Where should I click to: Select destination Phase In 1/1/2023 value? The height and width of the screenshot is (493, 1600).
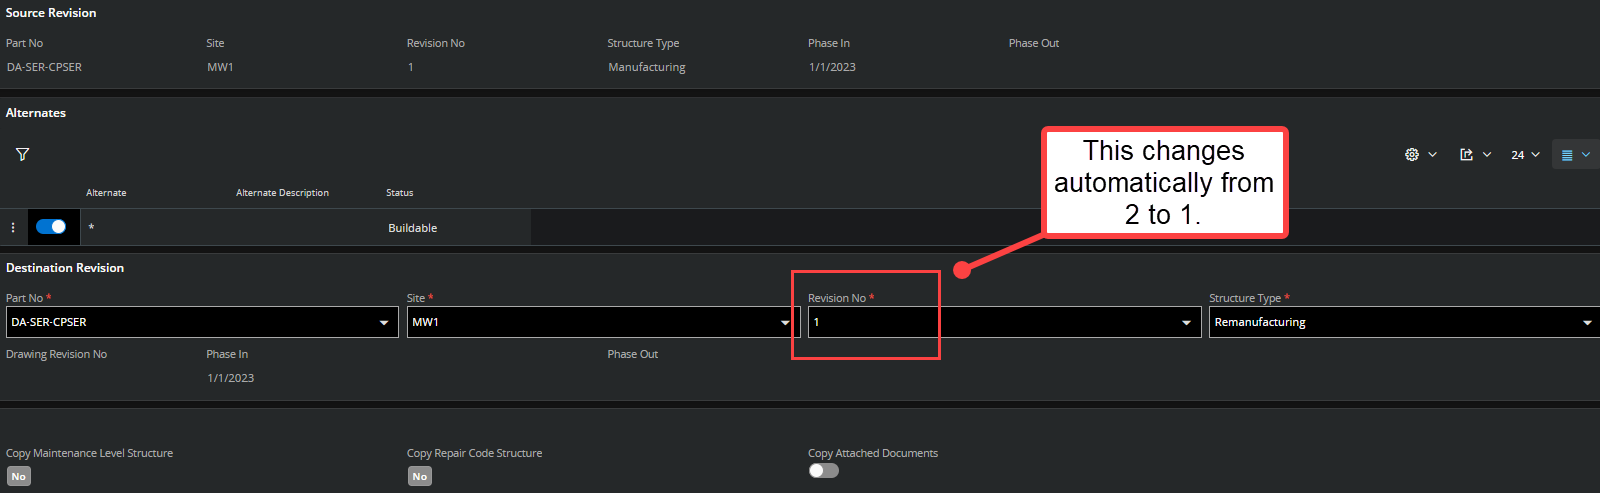point(231,378)
